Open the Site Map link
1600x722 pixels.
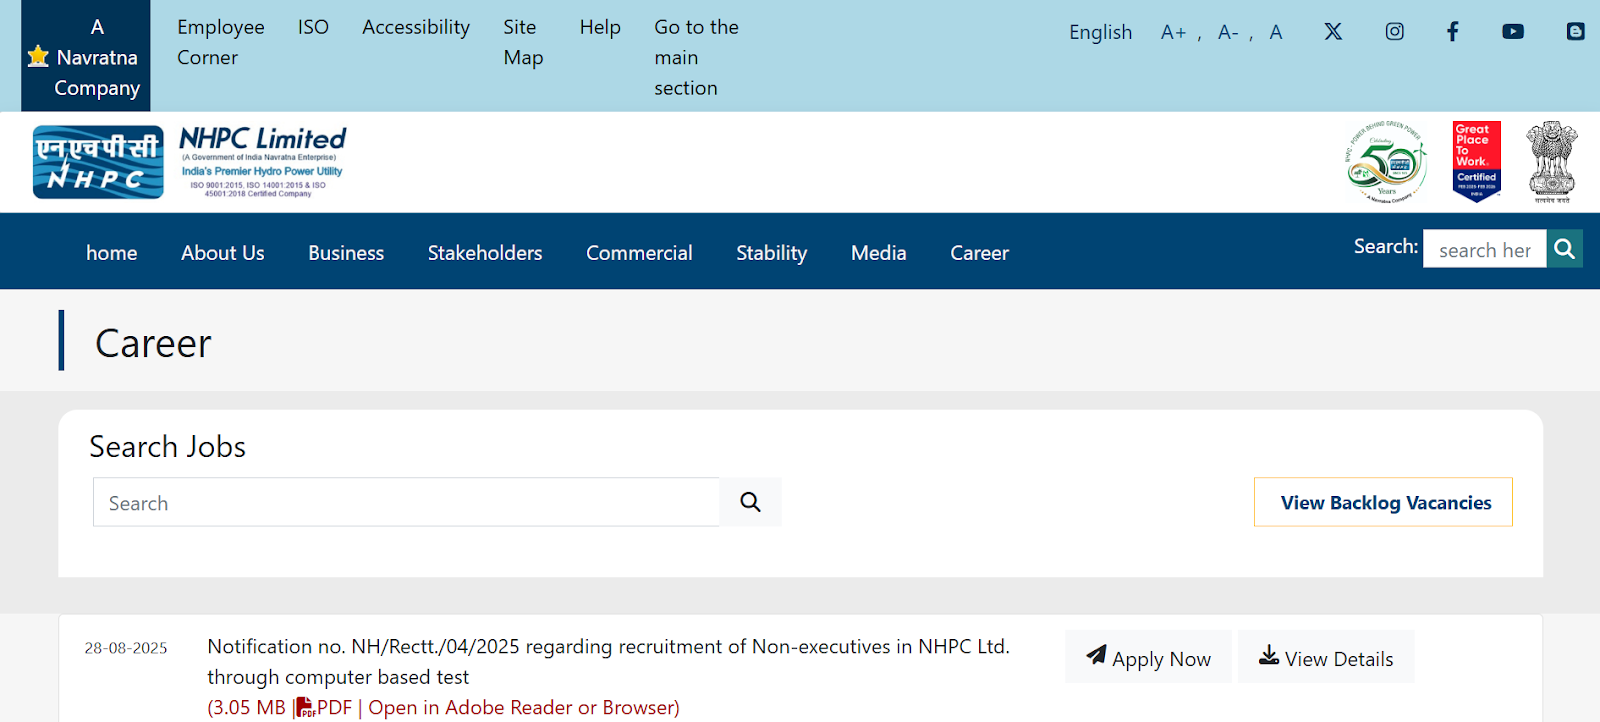tap(523, 42)
